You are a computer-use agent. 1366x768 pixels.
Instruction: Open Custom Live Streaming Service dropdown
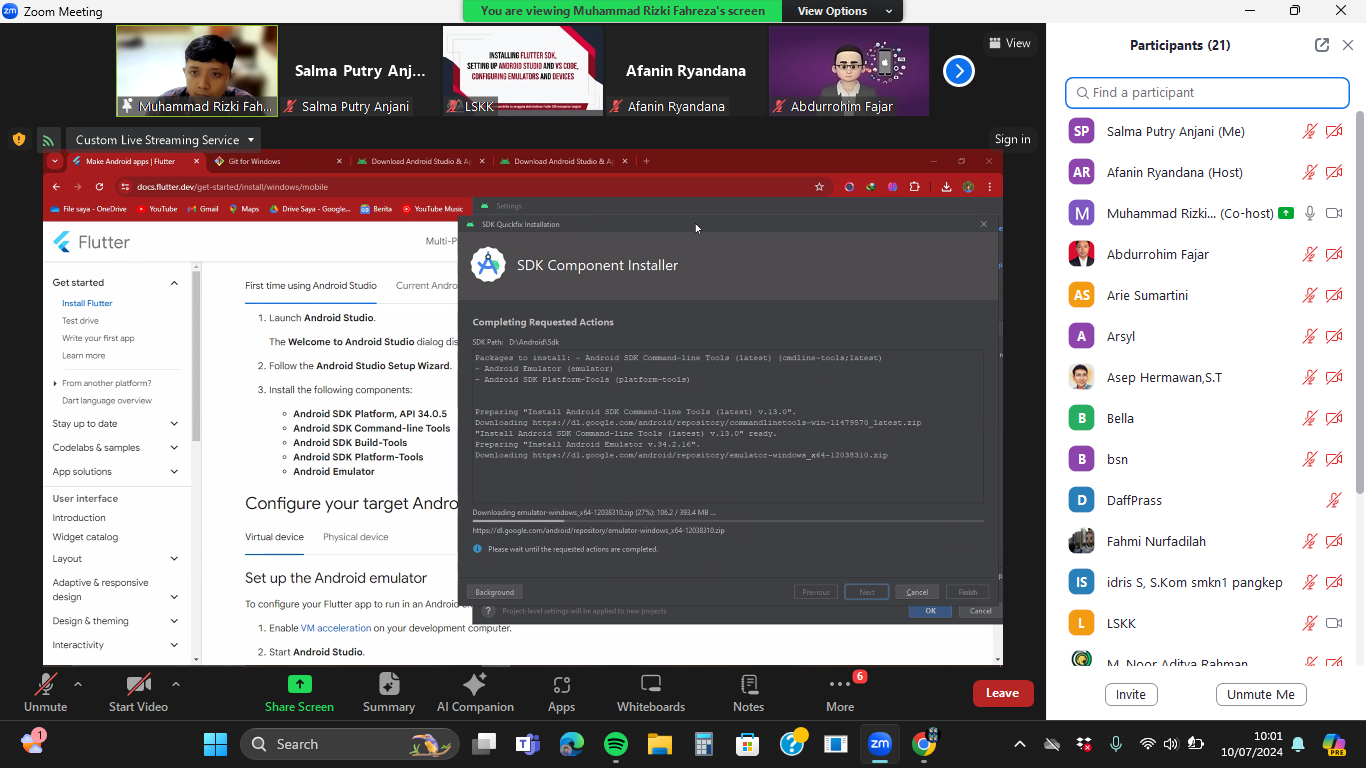point(165,140)
